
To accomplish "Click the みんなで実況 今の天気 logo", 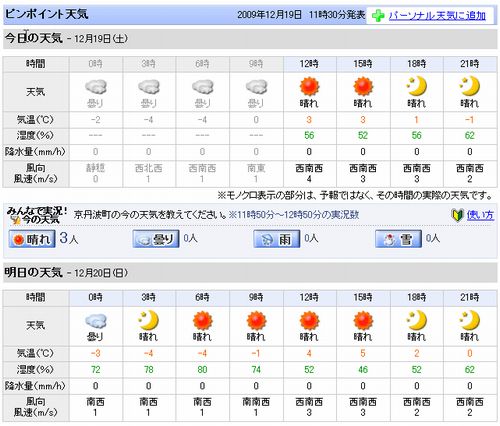I will pos(37,215).
